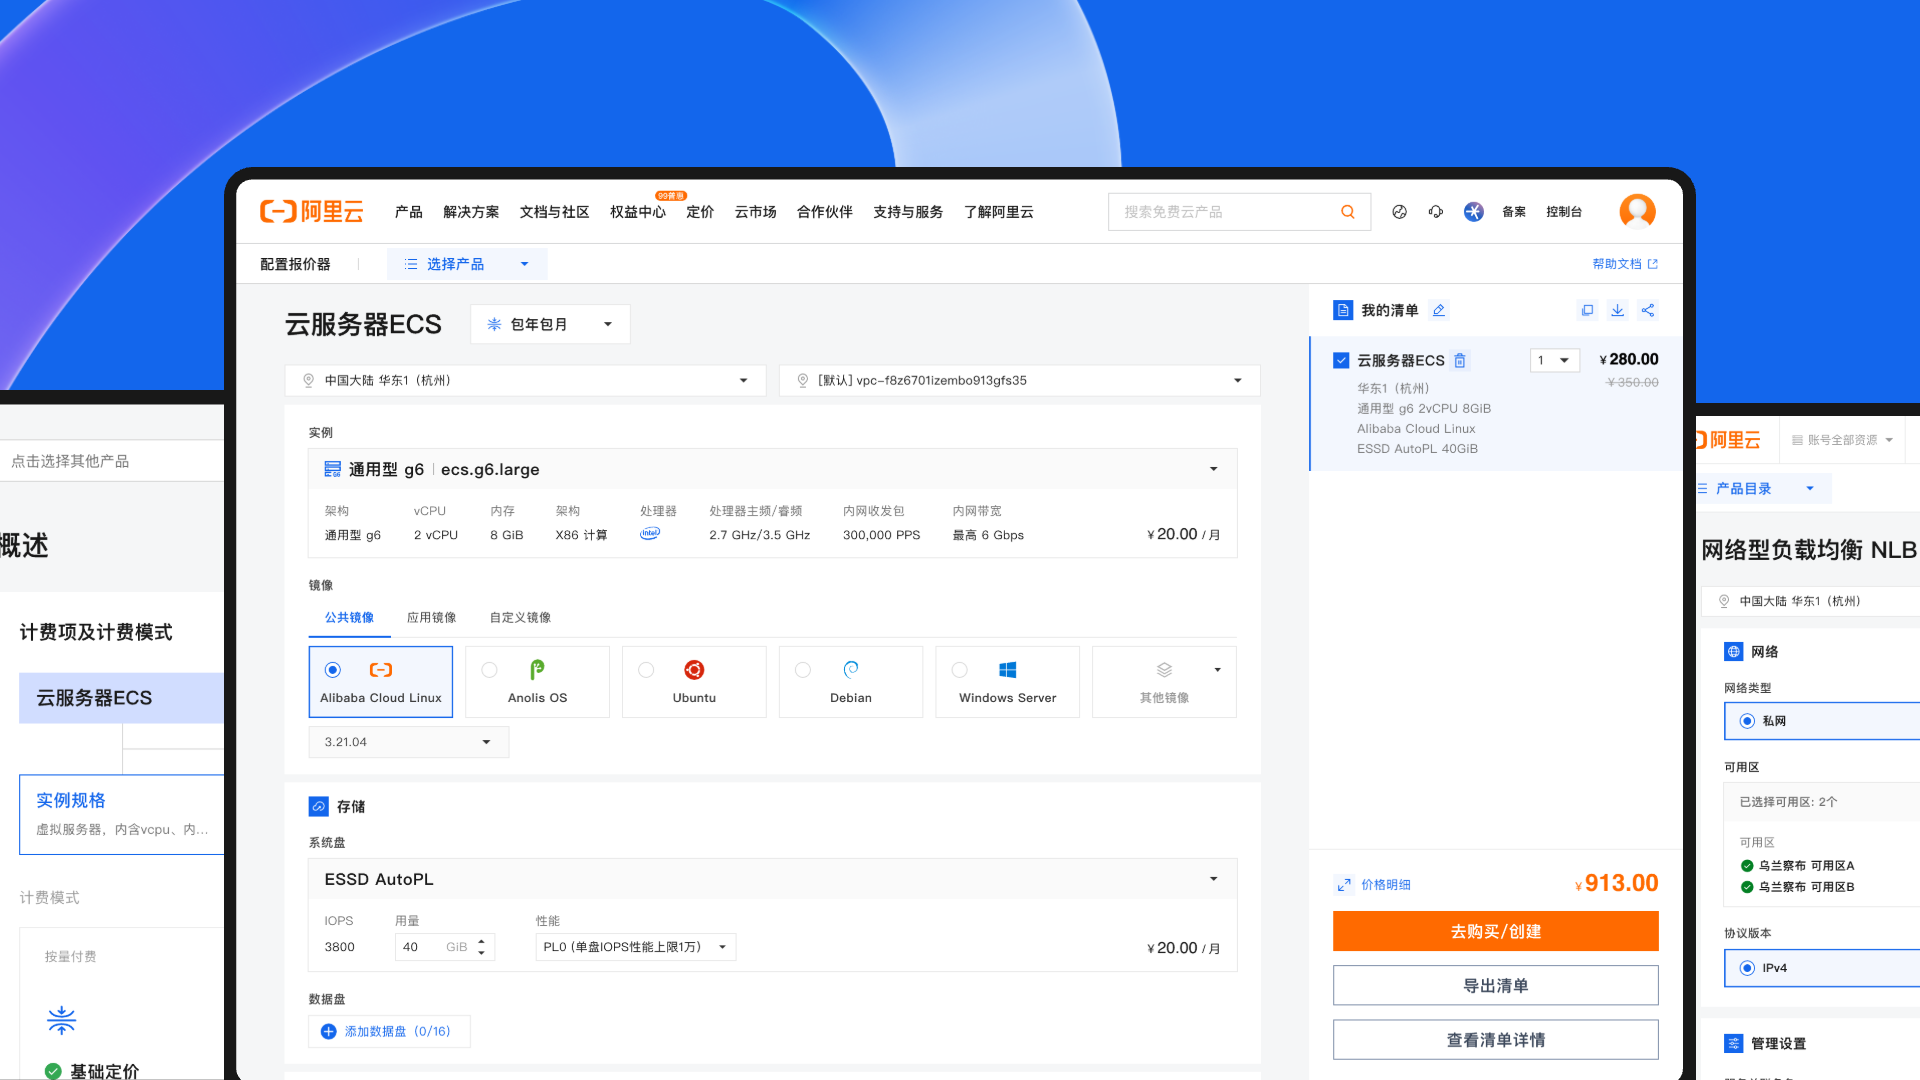Click the snowflake icon on left window

click(61, 1020)
